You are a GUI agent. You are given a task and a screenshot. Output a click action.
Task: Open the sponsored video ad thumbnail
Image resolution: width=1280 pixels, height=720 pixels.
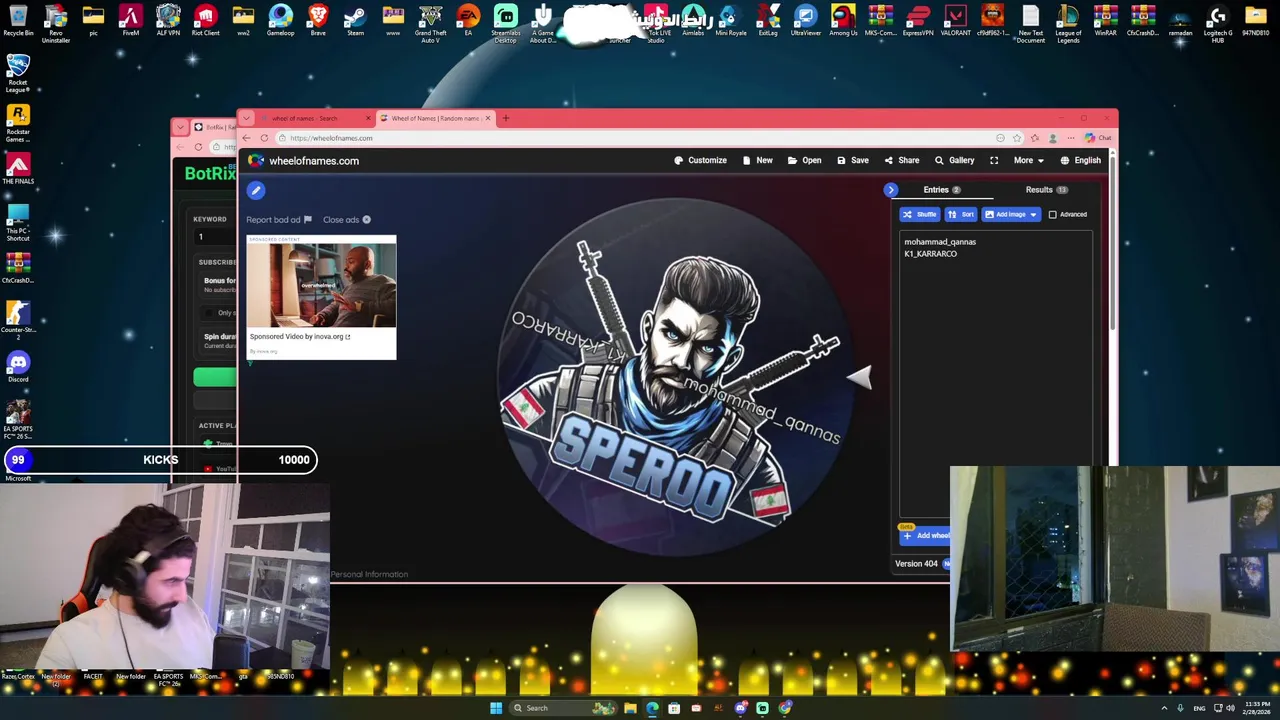(x=321, y=284)
